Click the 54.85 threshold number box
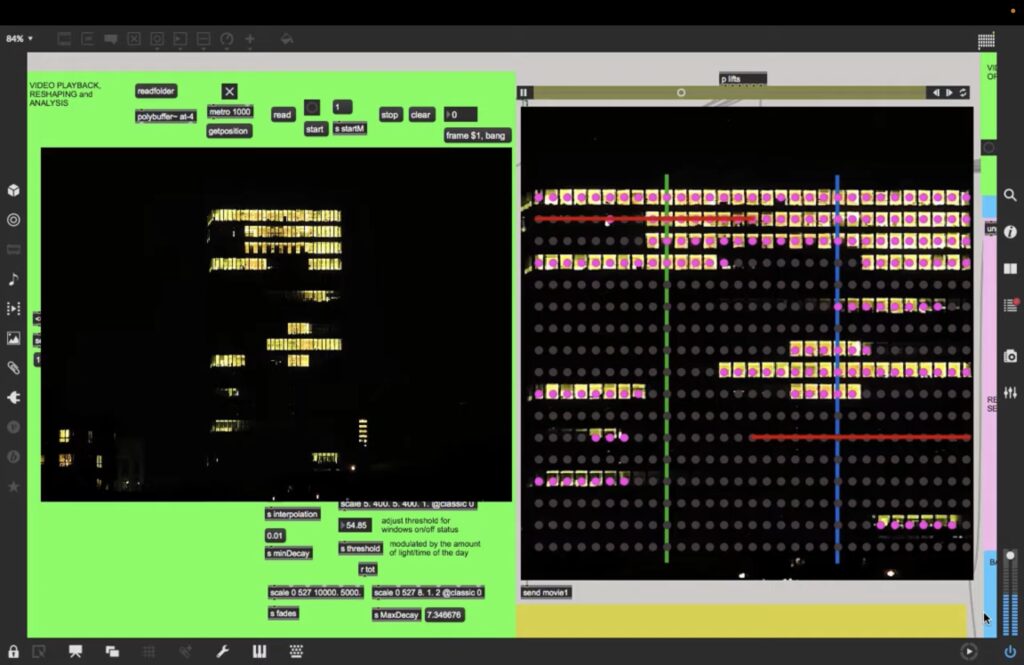 (x=356, y=525)
